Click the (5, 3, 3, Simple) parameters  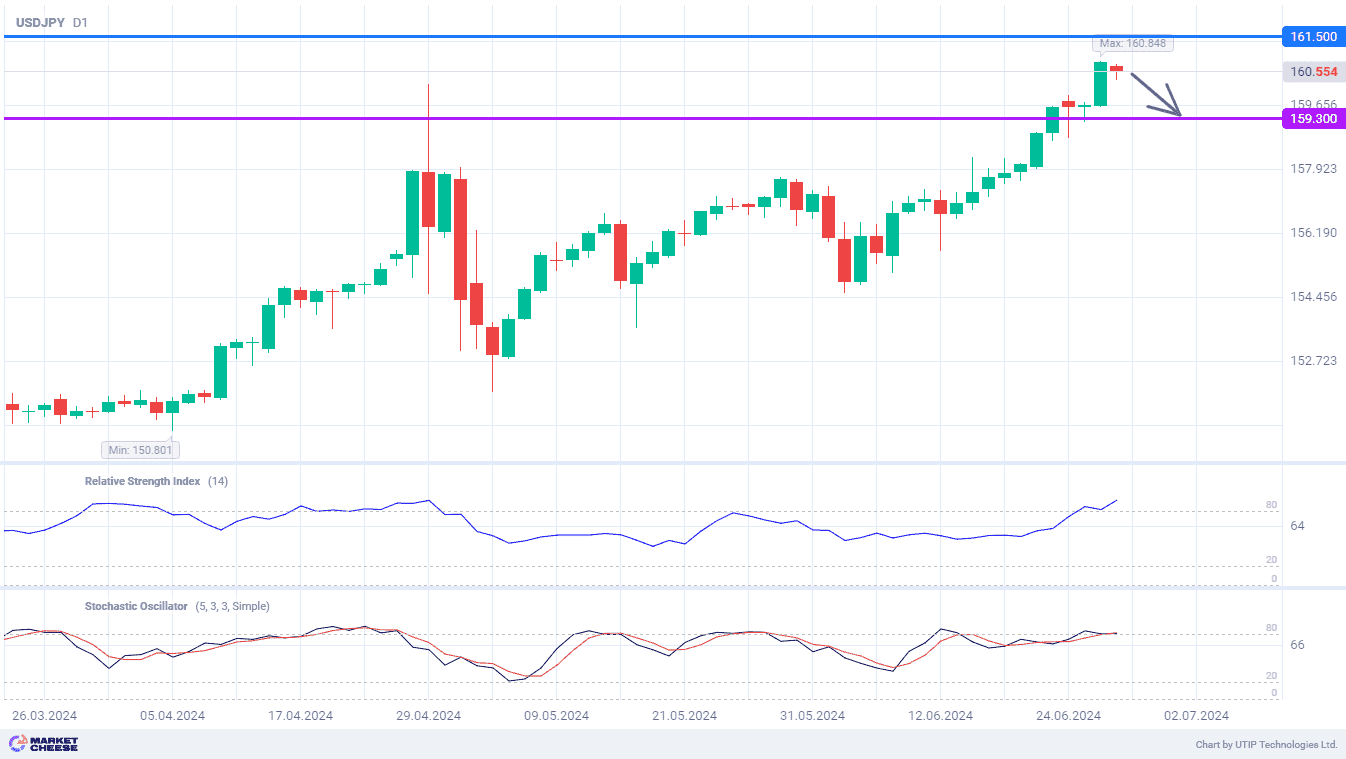232,606
